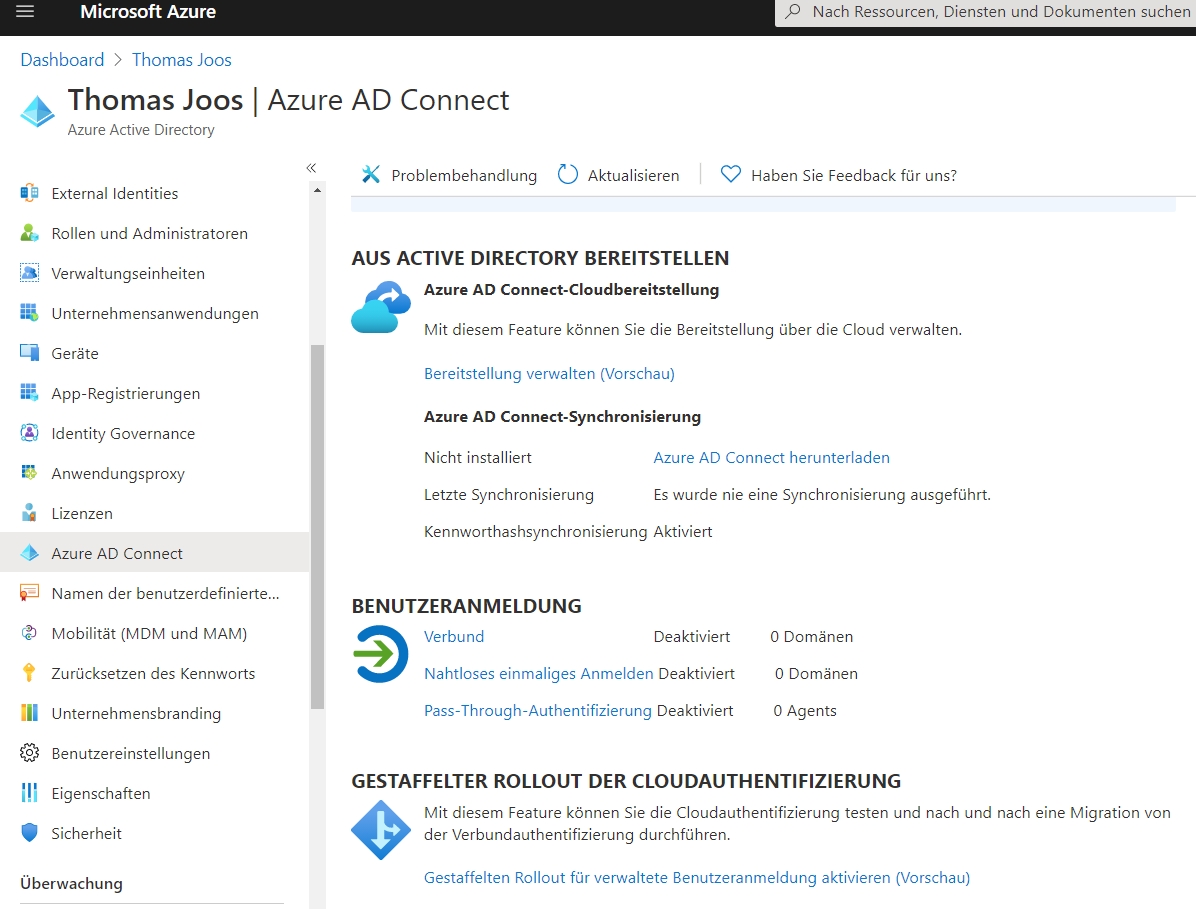Open Sicherheit menu item
This screenshot has height=909, width=1196.
(x=86, y=834)
